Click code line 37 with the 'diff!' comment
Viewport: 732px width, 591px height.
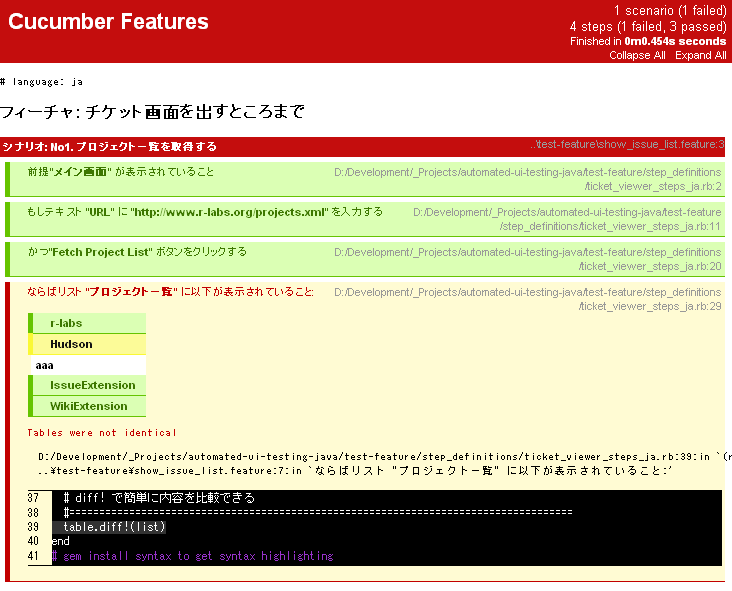coord(159,498)
